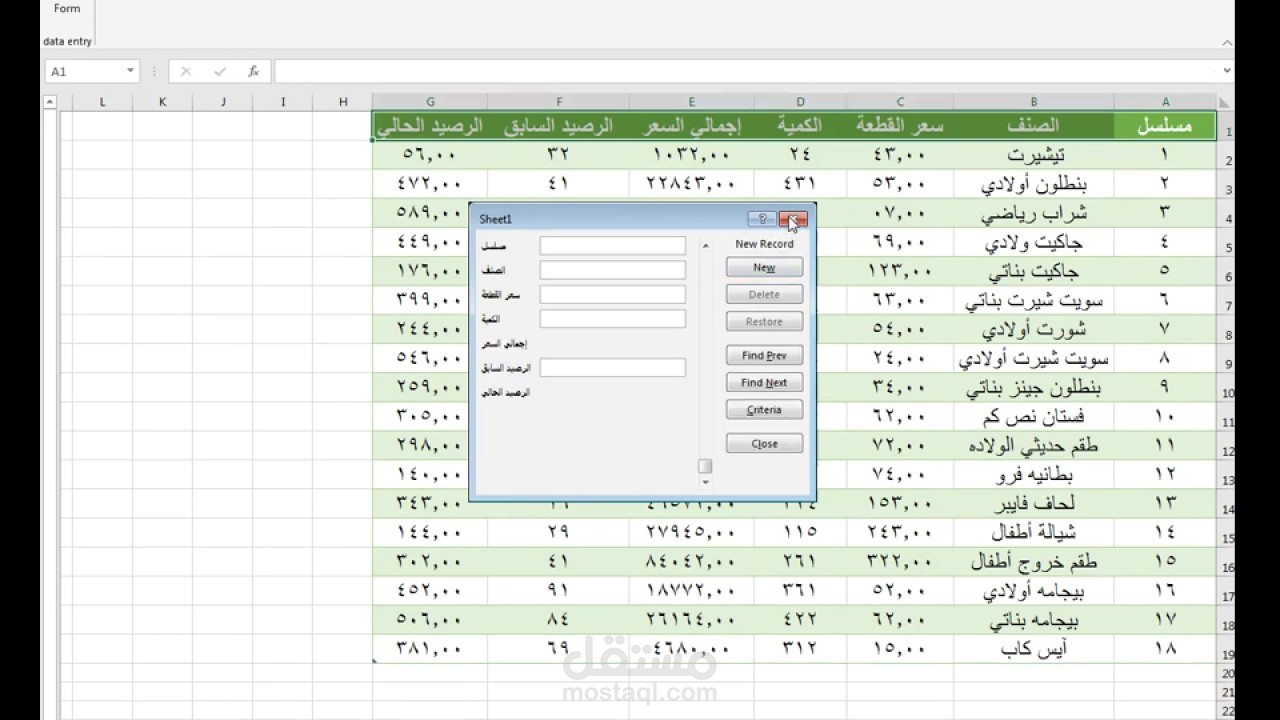The image size is (1280, 720).
Task: Click the total price cell in the بنطلون أولادي row
Action: point(692,184)
